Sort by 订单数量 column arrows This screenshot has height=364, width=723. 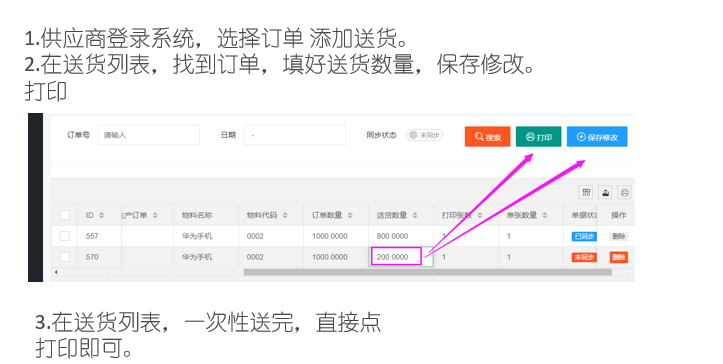pyautogui.click(x=350, y=215)
